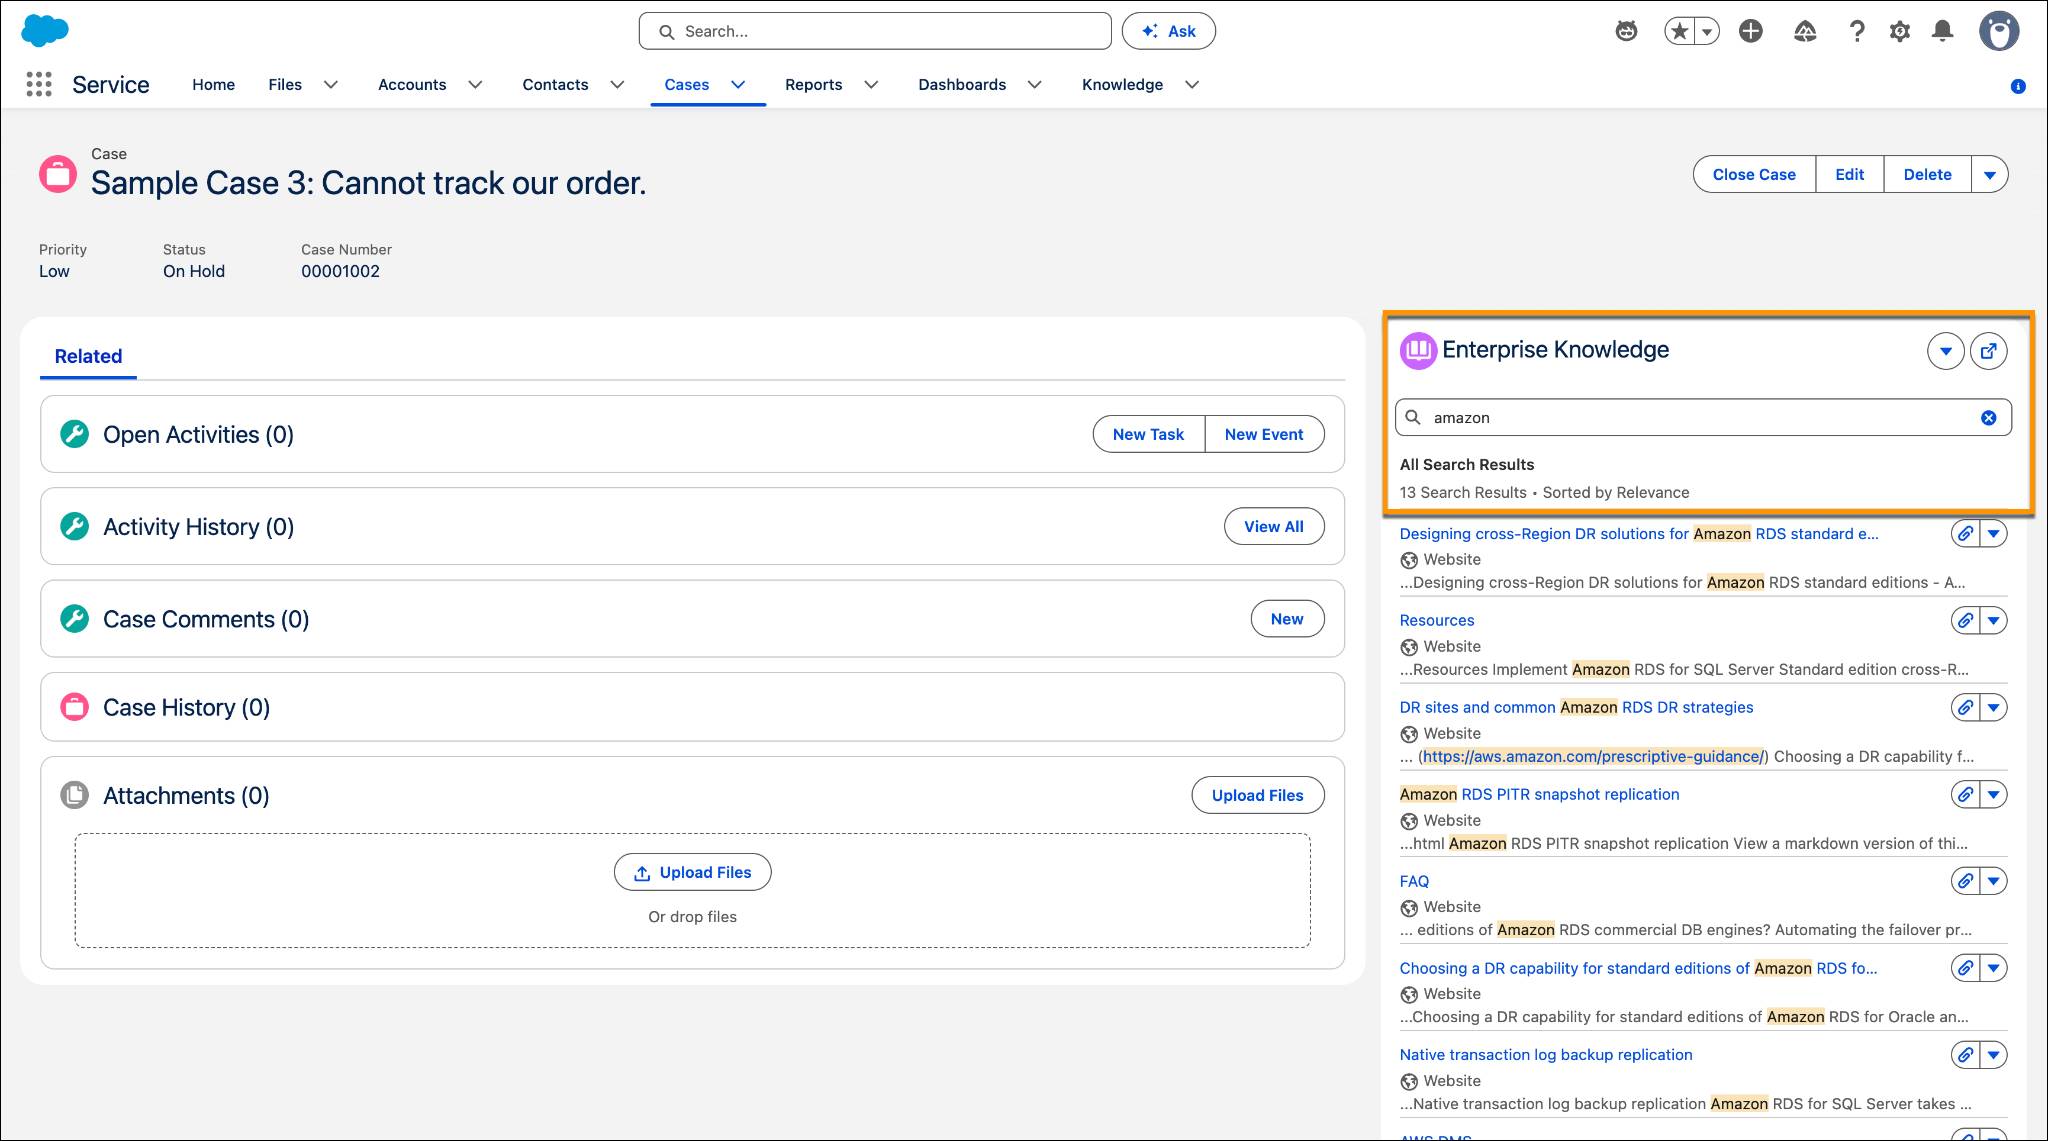This screenshot has height=1141, width=2048.
Task: Click the Edit case button
Action: 1850,175
